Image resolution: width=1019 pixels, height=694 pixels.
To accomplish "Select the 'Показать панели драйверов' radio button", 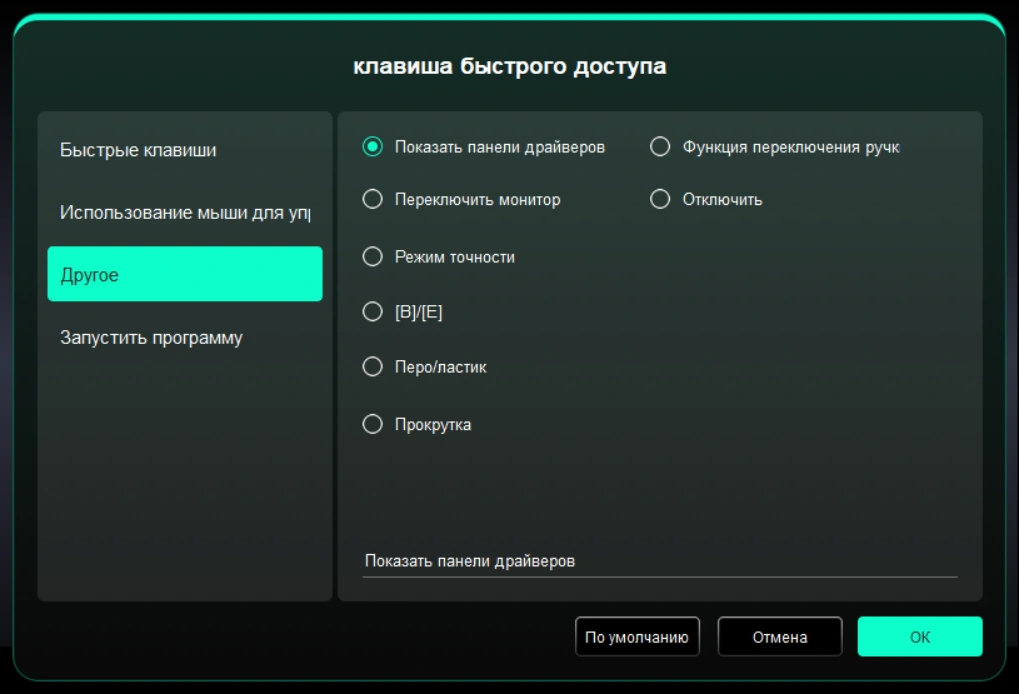I will [x=373, y=147].
